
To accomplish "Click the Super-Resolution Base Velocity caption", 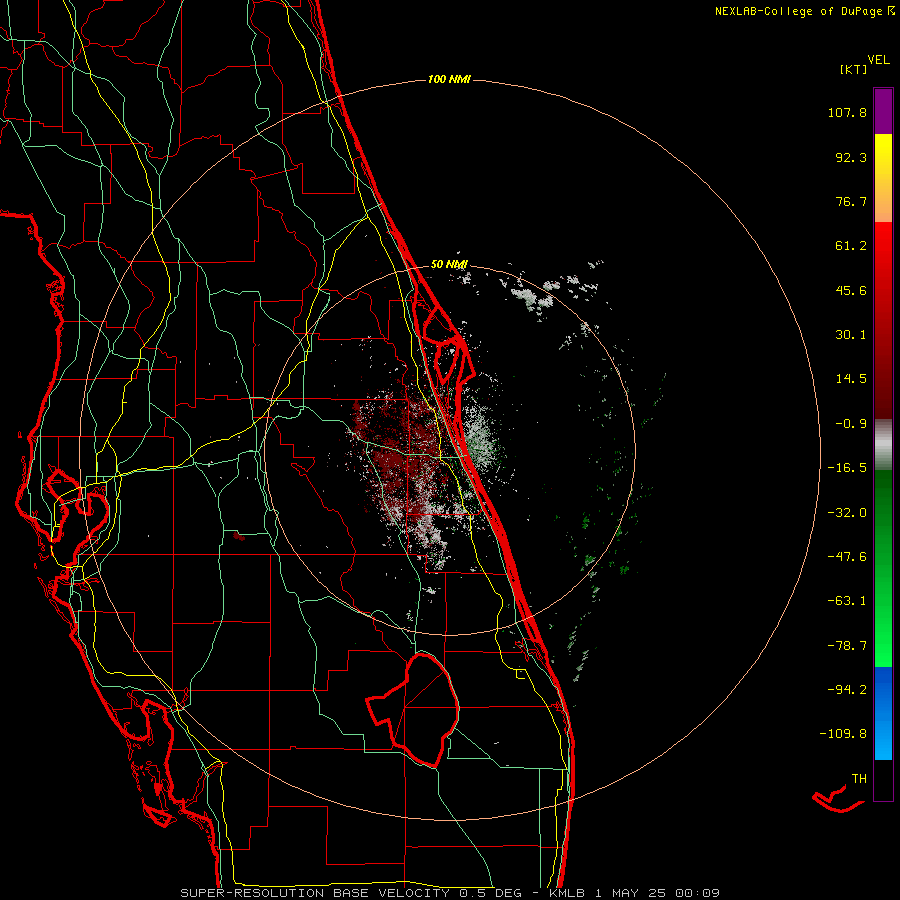I will [450, 893].
